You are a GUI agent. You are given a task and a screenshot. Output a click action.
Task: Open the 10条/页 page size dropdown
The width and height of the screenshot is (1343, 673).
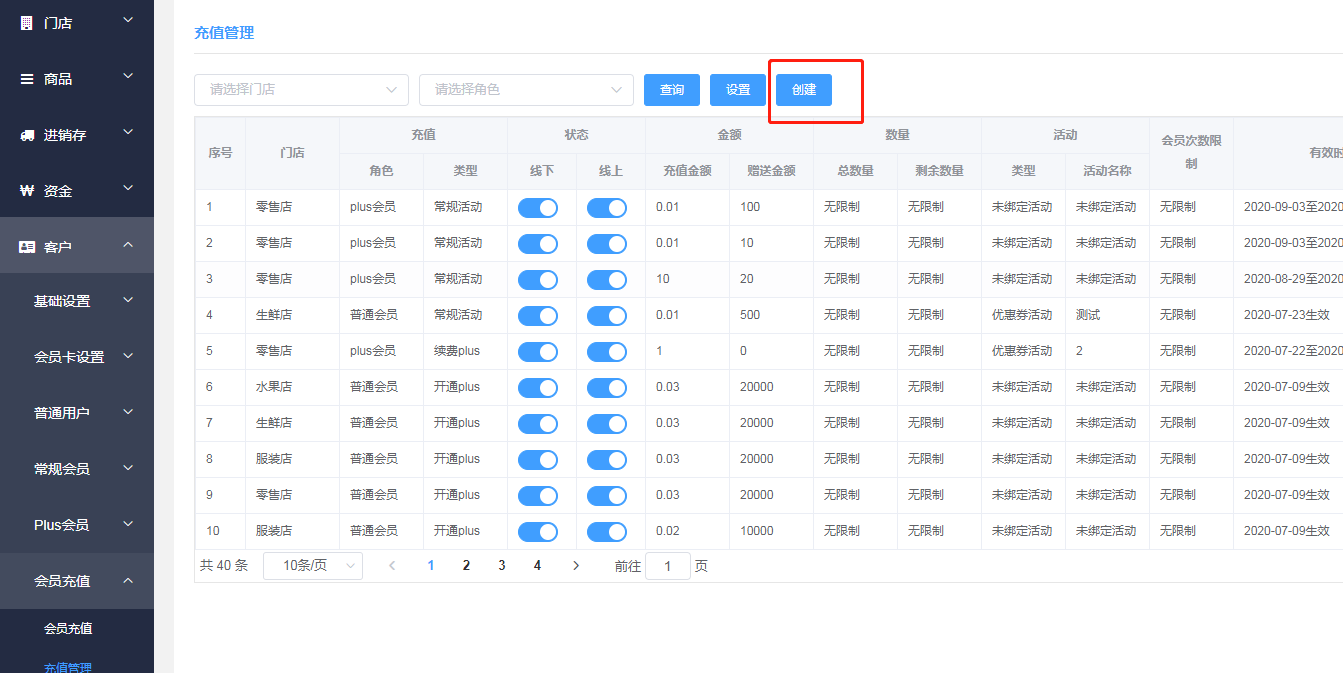click(x=312, y=566)
